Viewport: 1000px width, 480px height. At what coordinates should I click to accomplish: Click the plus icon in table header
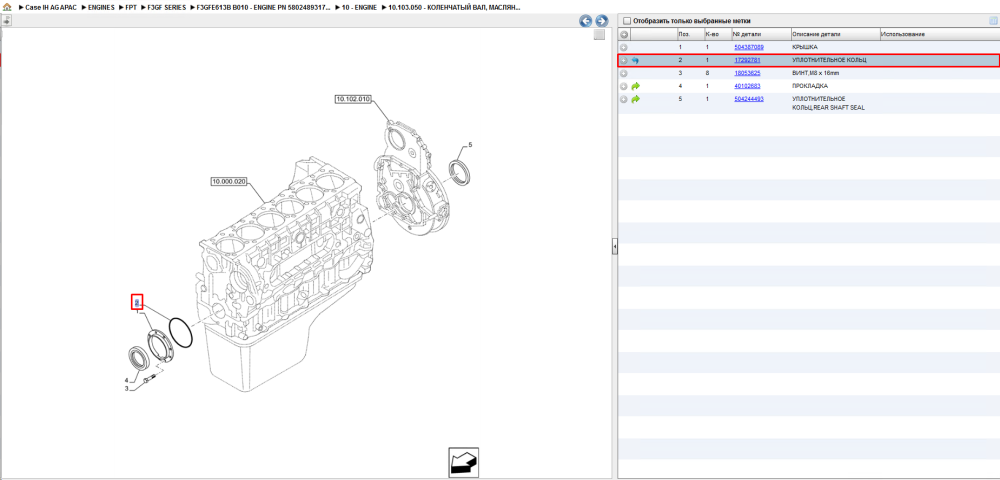(624, 34)
